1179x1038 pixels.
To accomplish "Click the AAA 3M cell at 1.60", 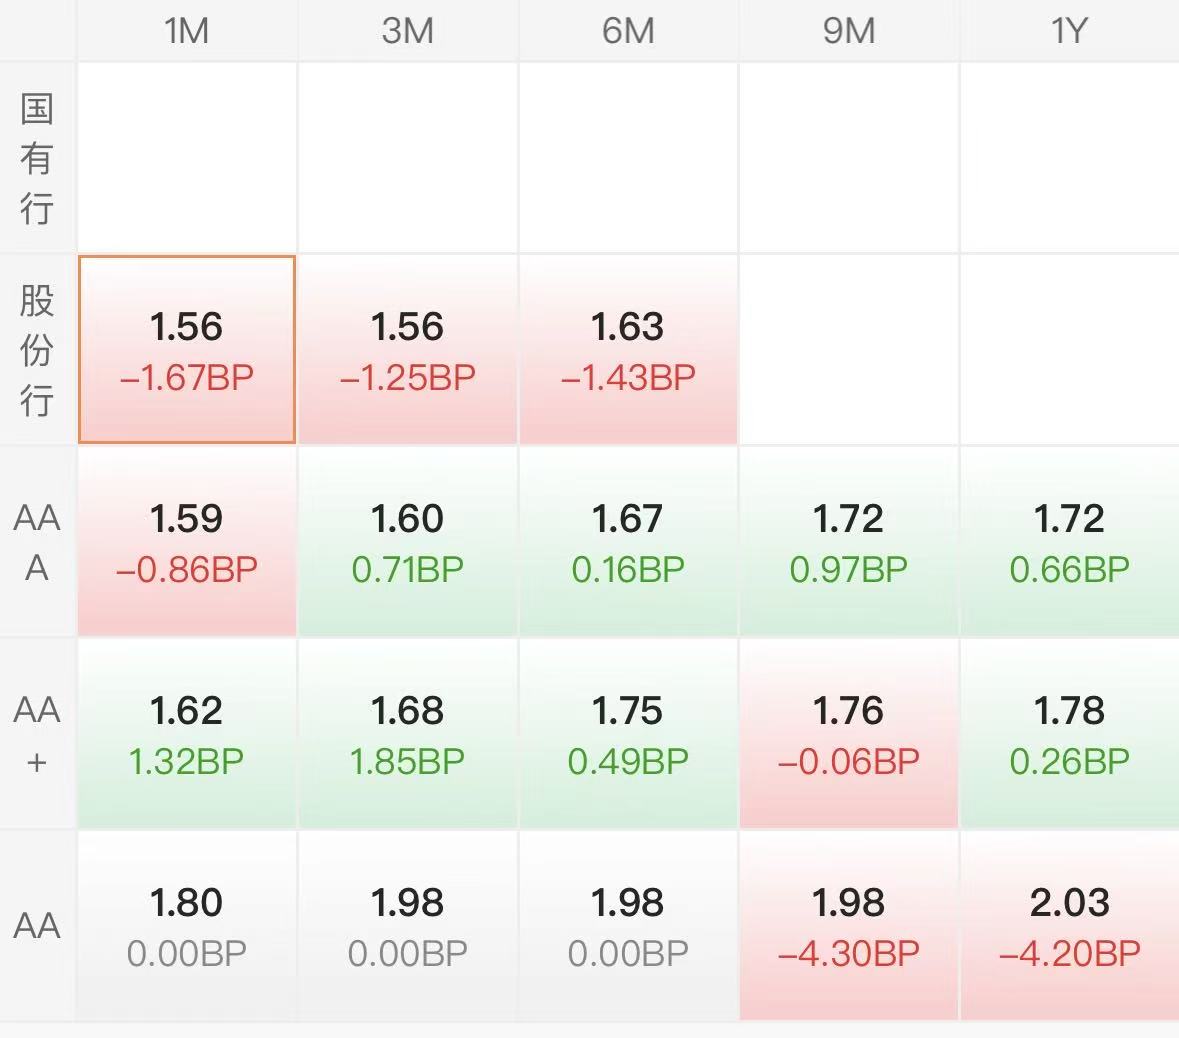I will point(408,542).
